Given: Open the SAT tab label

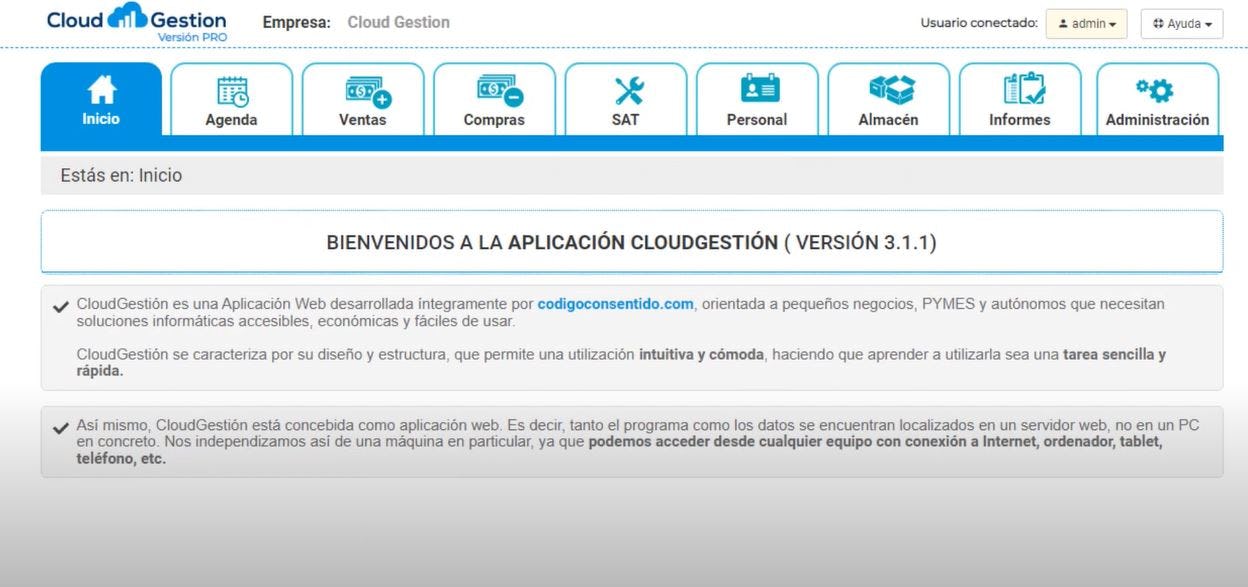Looking at the screenshot, I should [625, 119].
